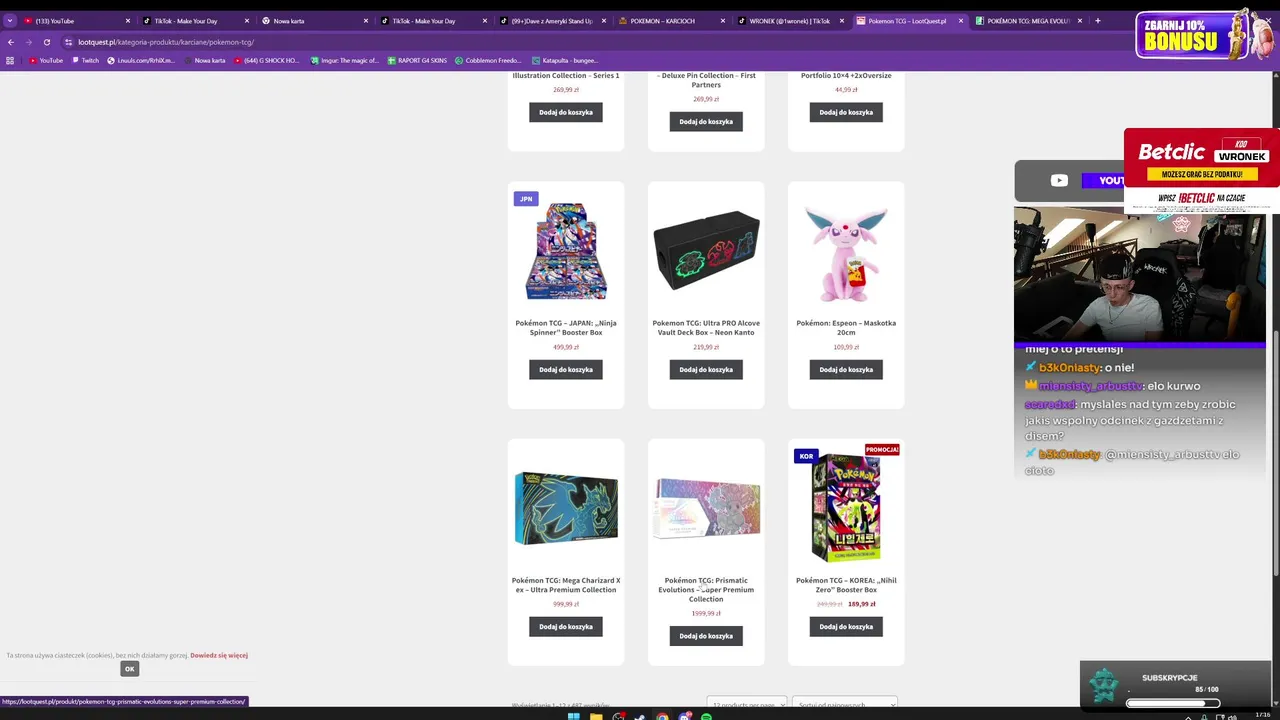This screenshot has width=1280, height=720.
Task: Open Espeon Maskotka 20cm title link
Action: pyautogui.click(x=846, y=328)
